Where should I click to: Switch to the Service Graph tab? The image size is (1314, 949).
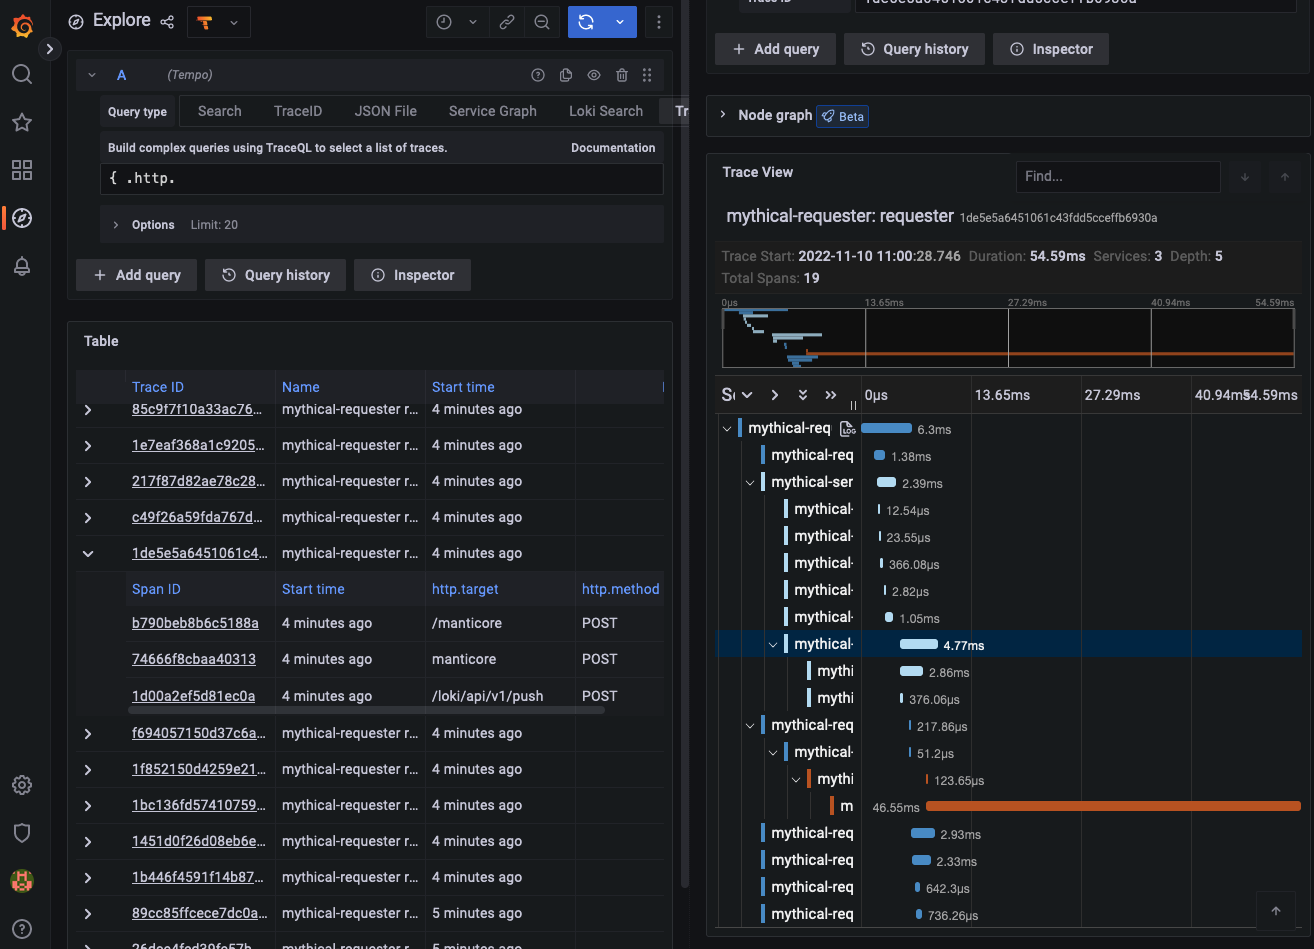492,111
